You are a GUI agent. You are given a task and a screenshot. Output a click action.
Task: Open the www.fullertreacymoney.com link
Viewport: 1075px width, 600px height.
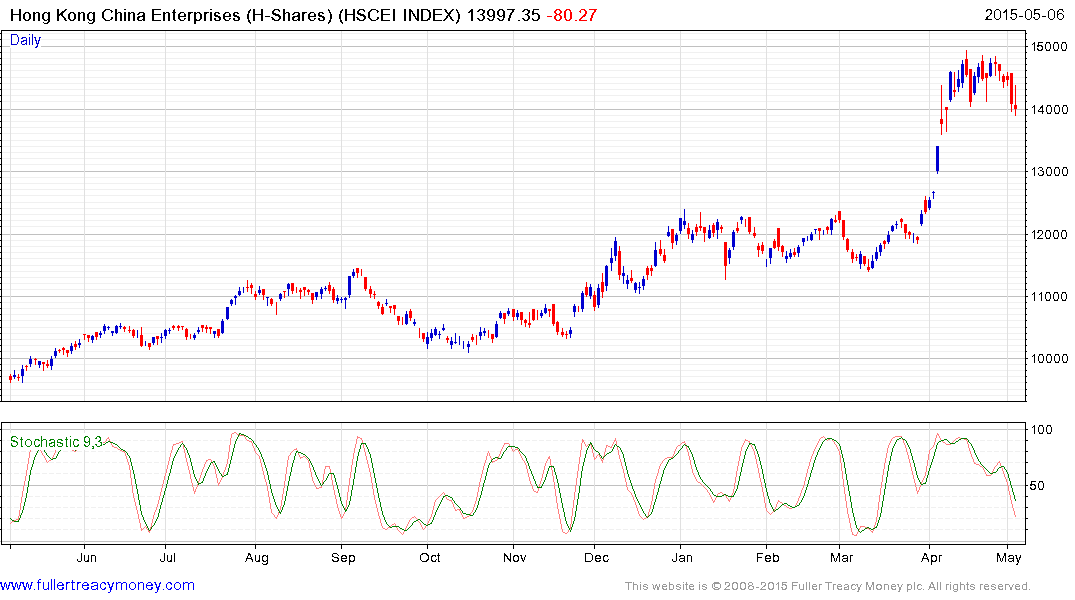[97, 585]
